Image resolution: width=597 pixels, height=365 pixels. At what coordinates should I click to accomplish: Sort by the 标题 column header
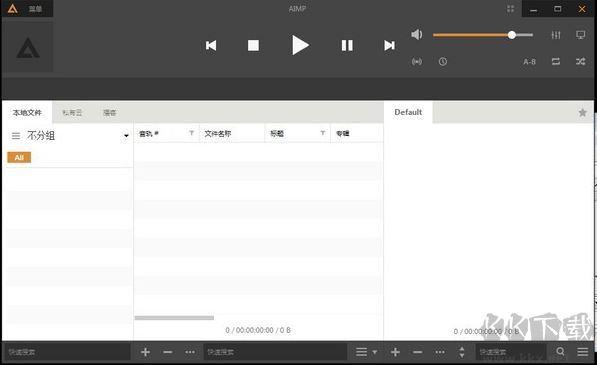click(277, 134)
